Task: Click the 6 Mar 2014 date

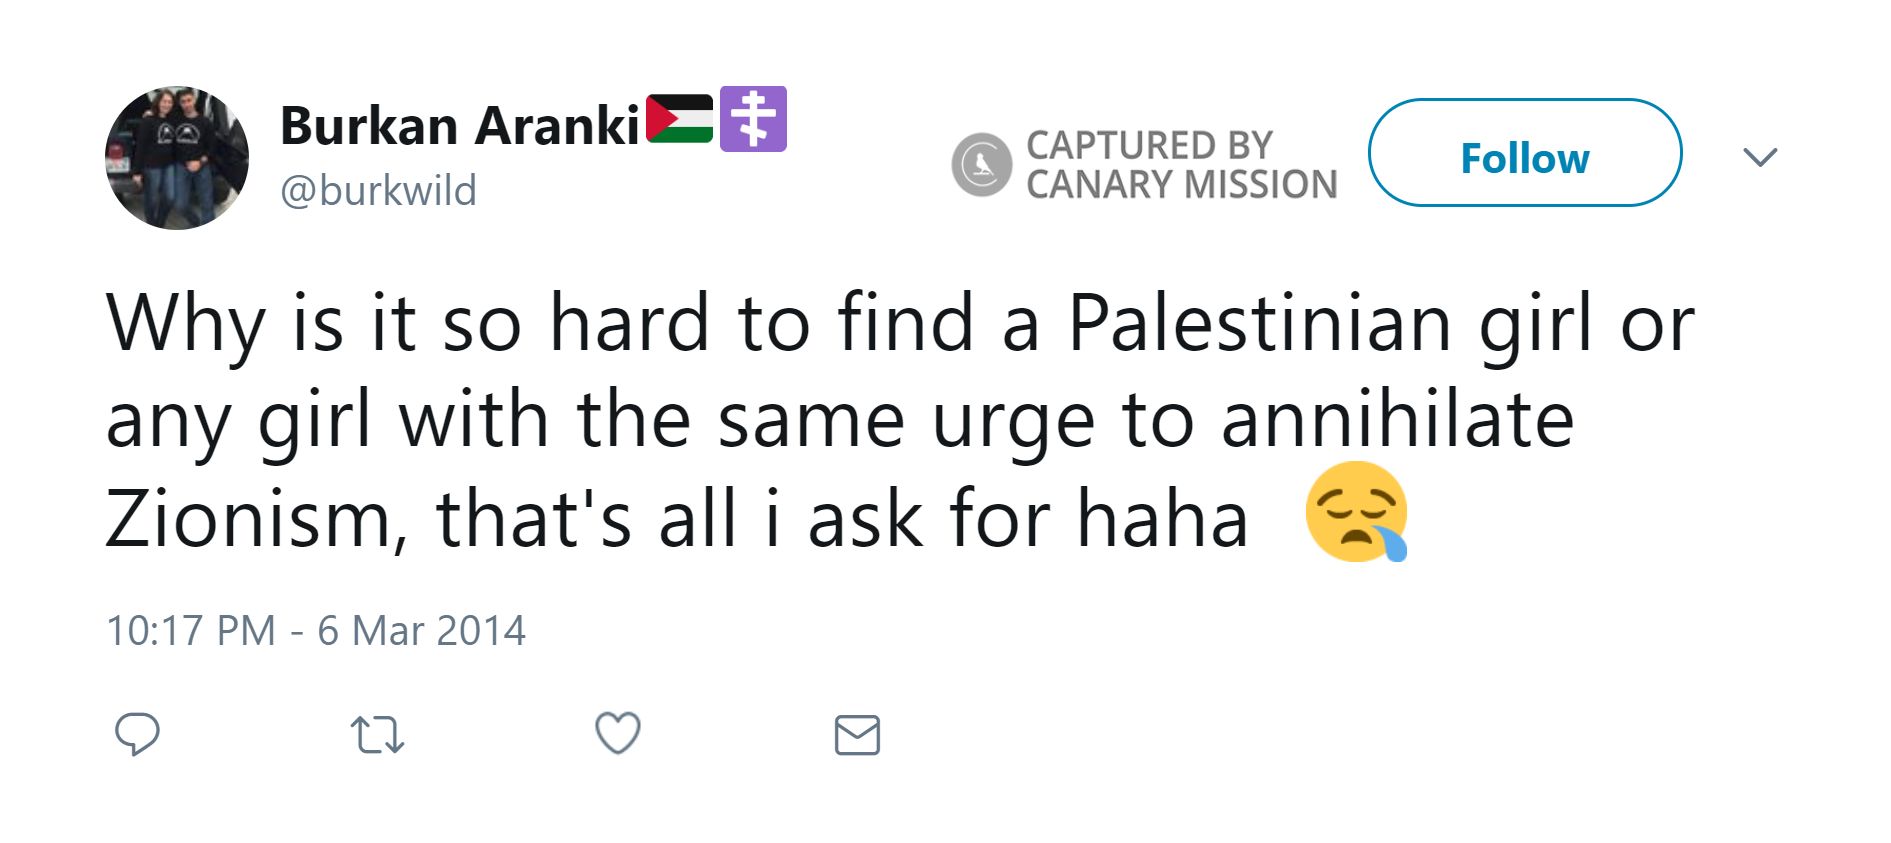Action: [x=421, y=631]
